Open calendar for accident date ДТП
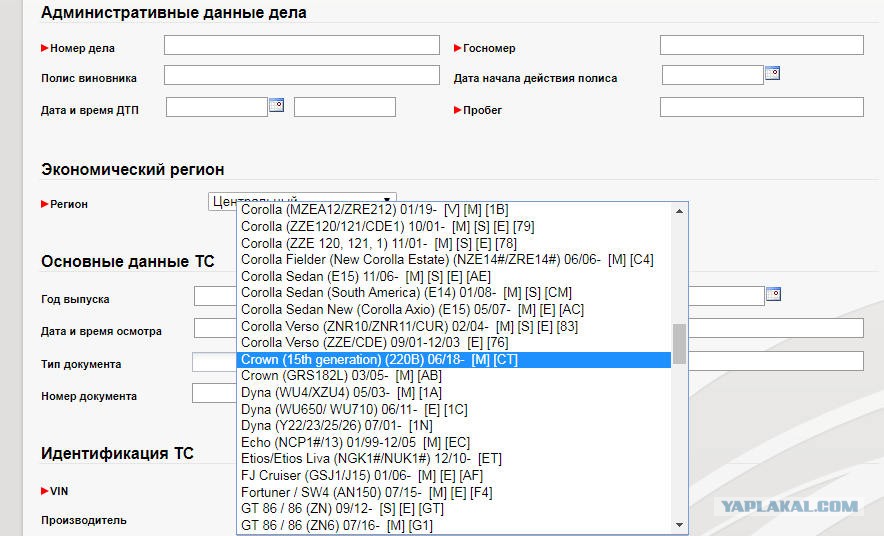884x536 pixels. [276, 105]
